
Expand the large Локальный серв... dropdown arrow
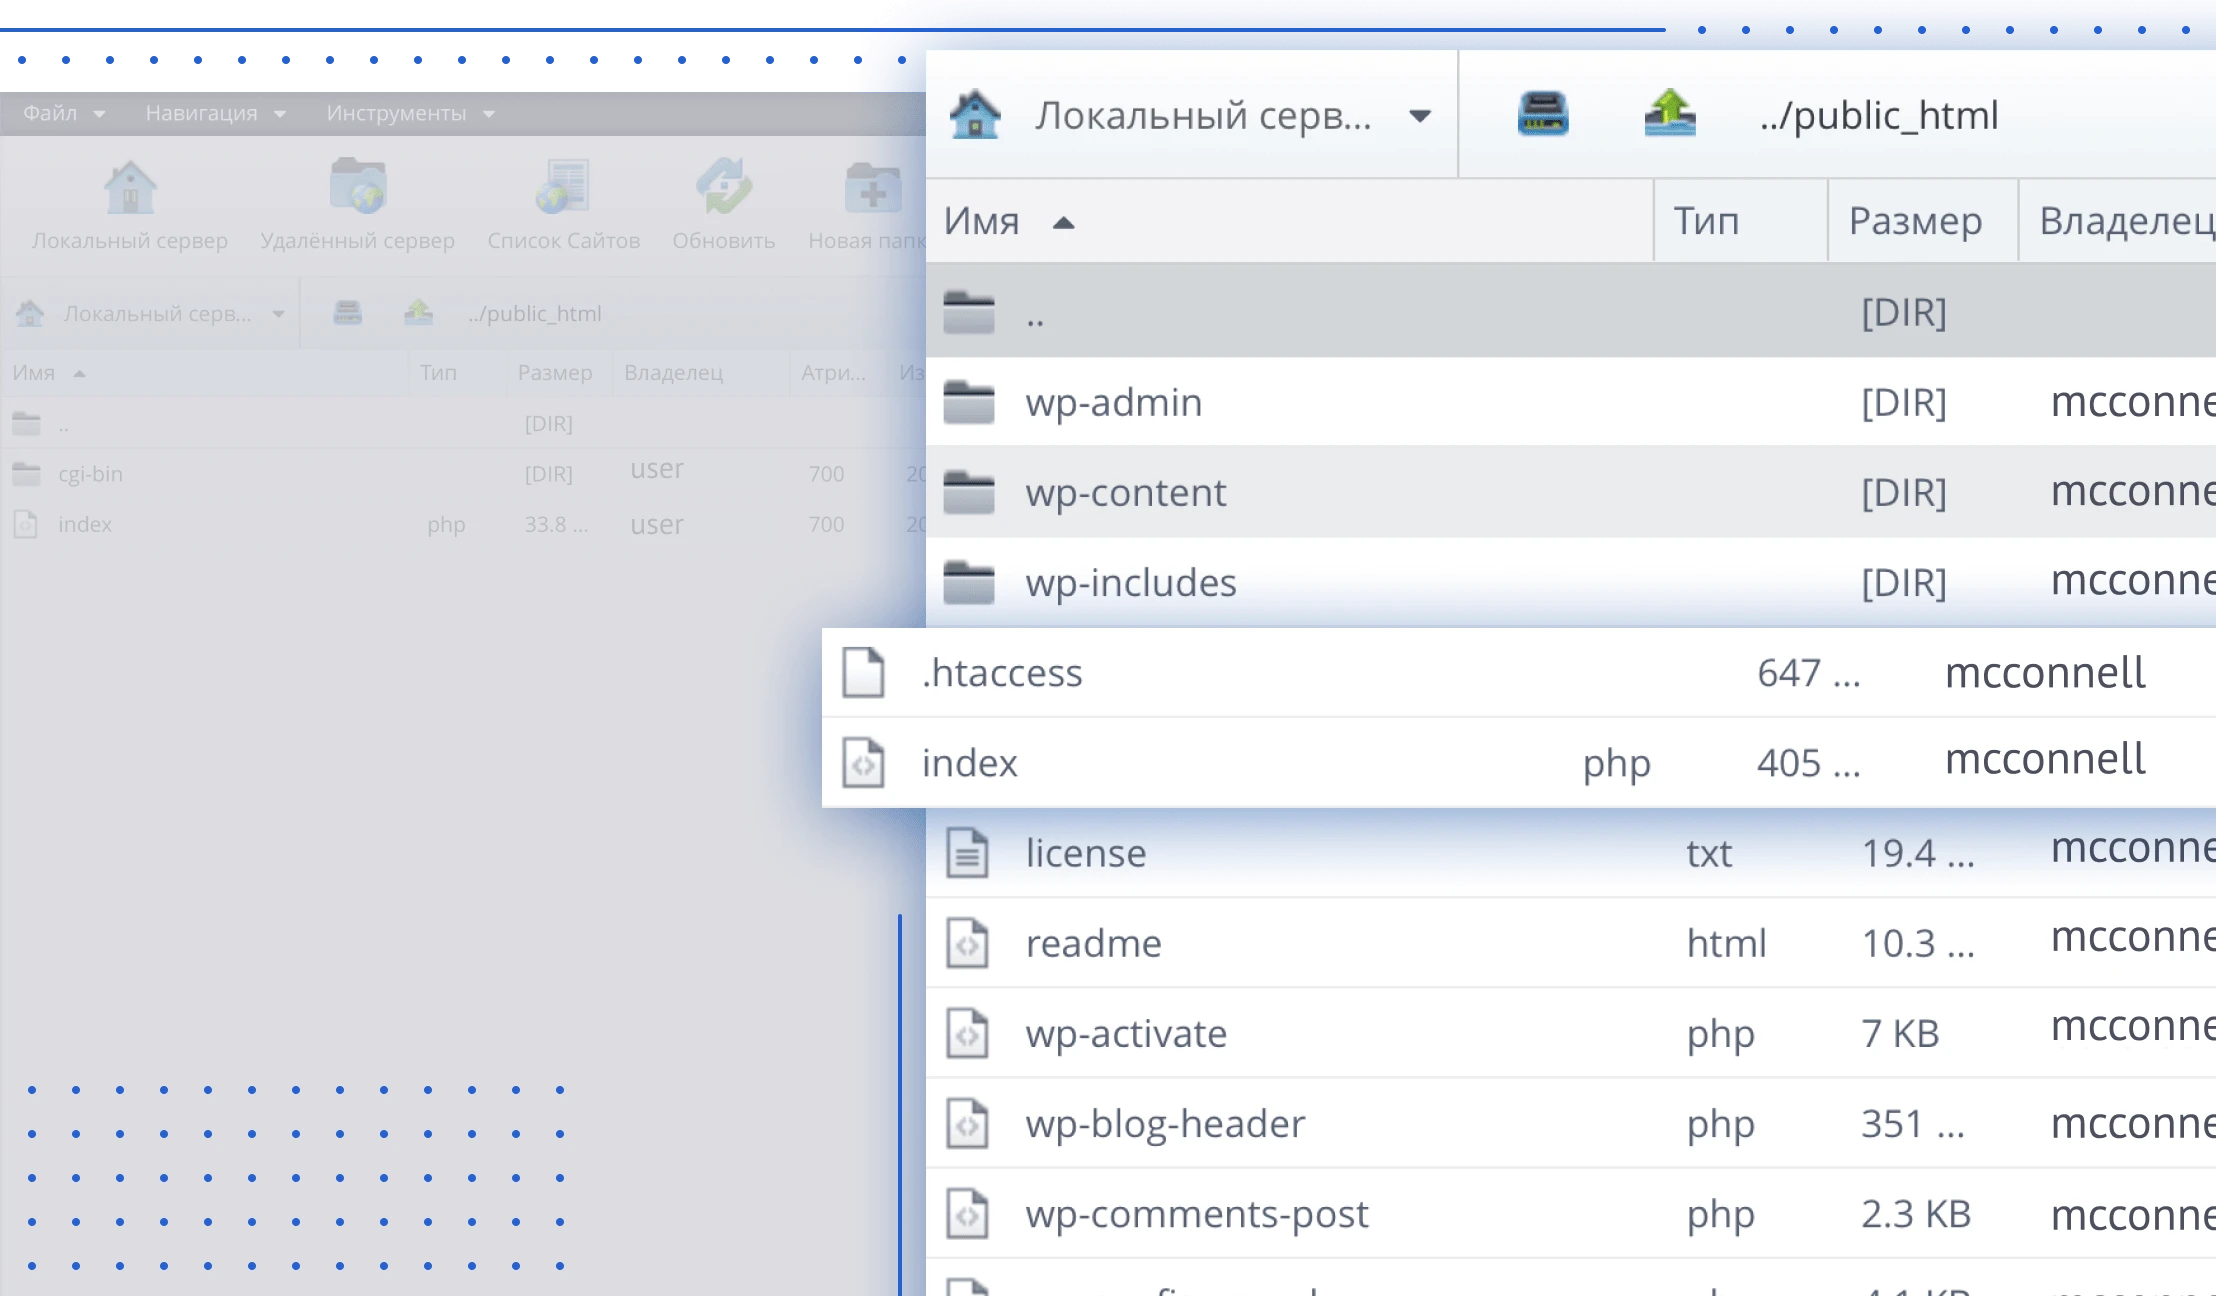(1419, 116)
